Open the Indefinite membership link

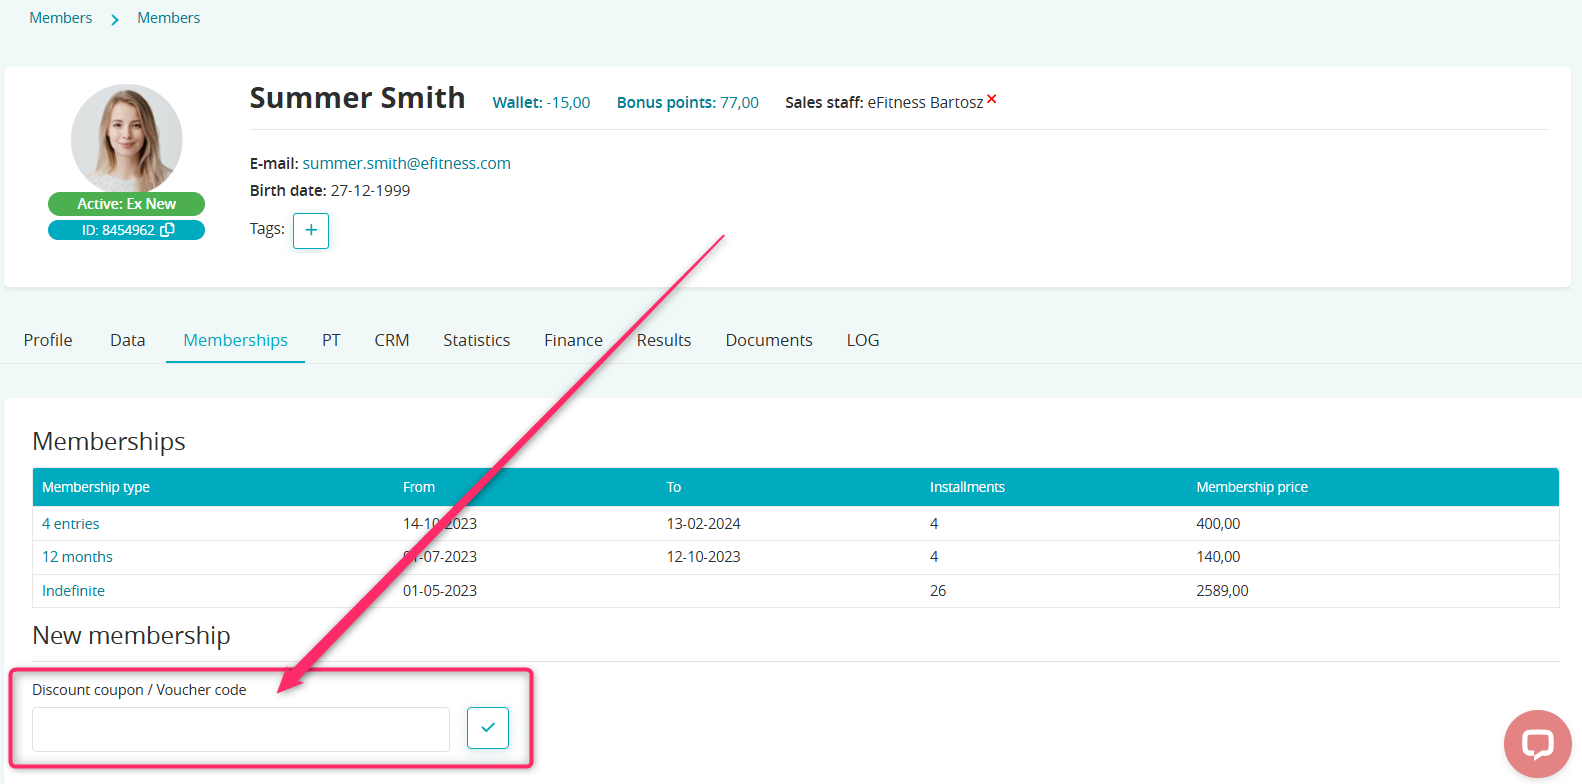pos(73,591)
